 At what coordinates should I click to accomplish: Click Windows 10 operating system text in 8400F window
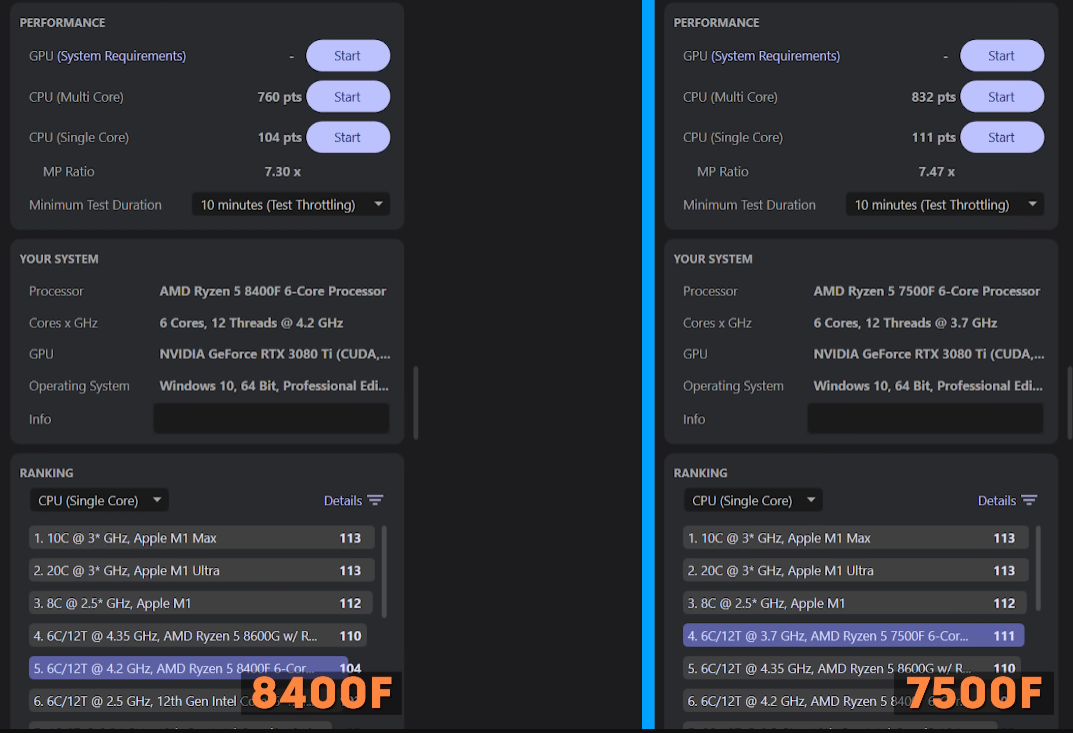point(274,386)
